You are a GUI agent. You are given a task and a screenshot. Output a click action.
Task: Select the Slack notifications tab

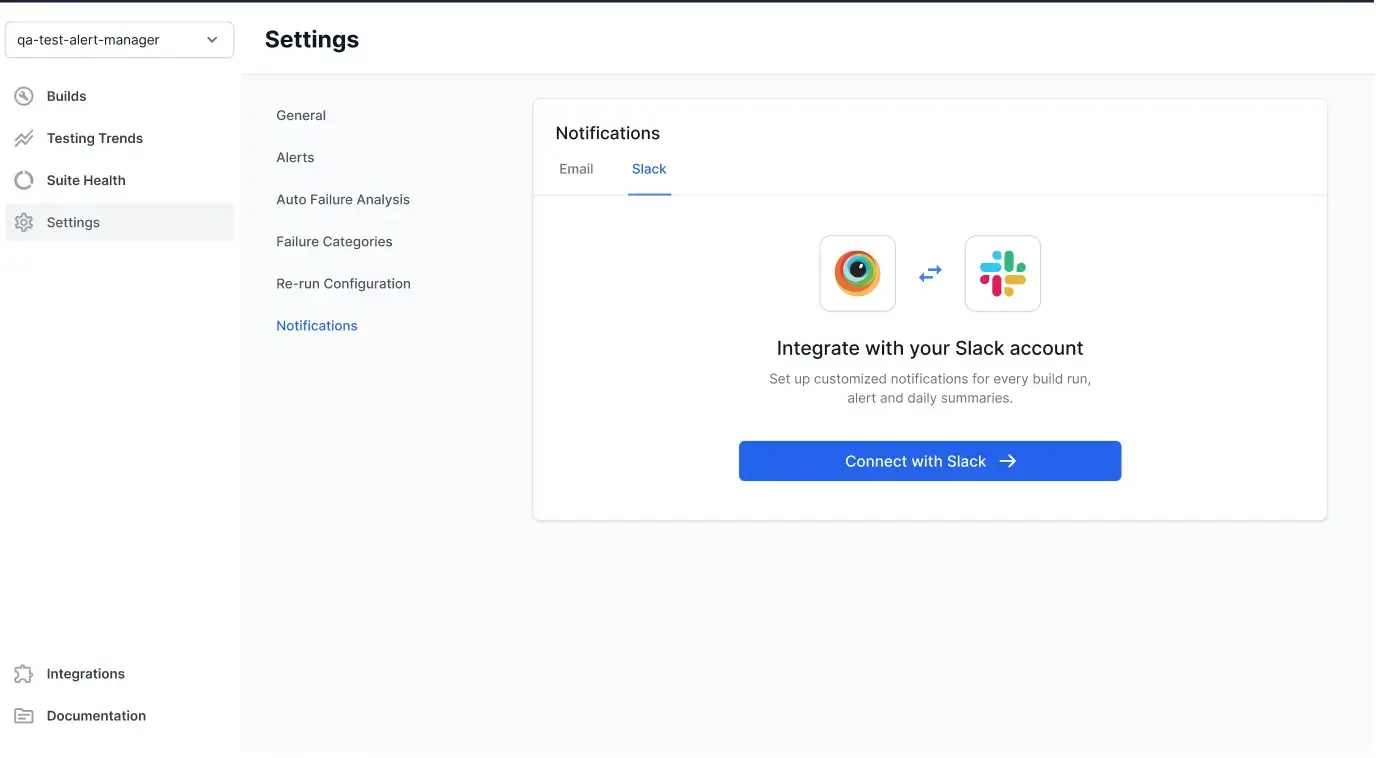point(649,169)
